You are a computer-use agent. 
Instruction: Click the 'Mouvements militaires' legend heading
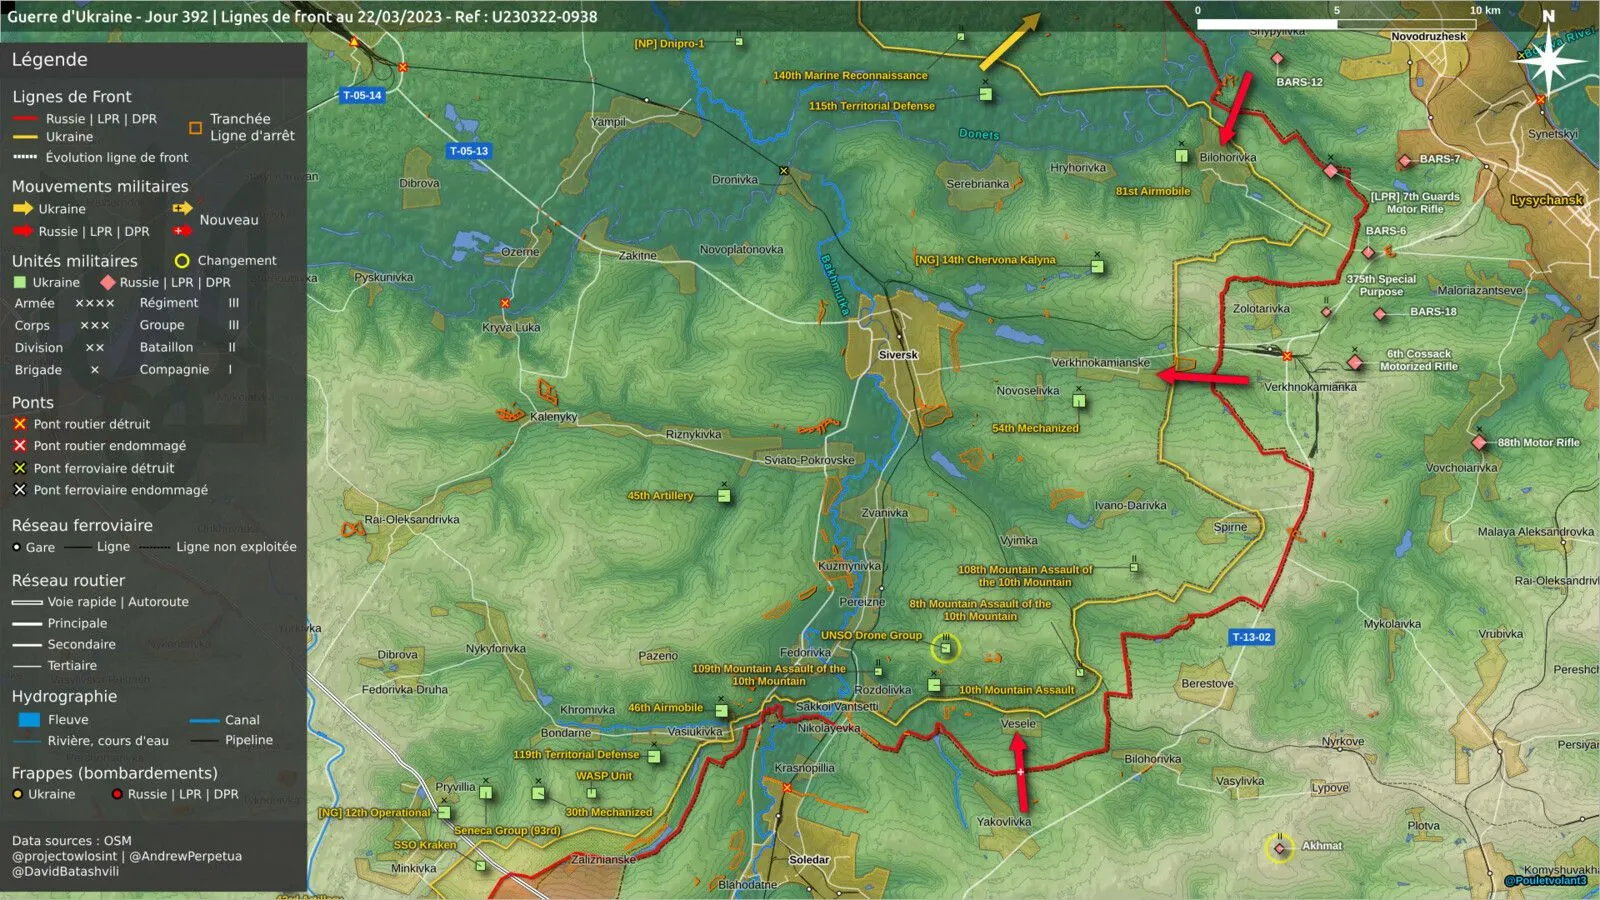(100, 187)
